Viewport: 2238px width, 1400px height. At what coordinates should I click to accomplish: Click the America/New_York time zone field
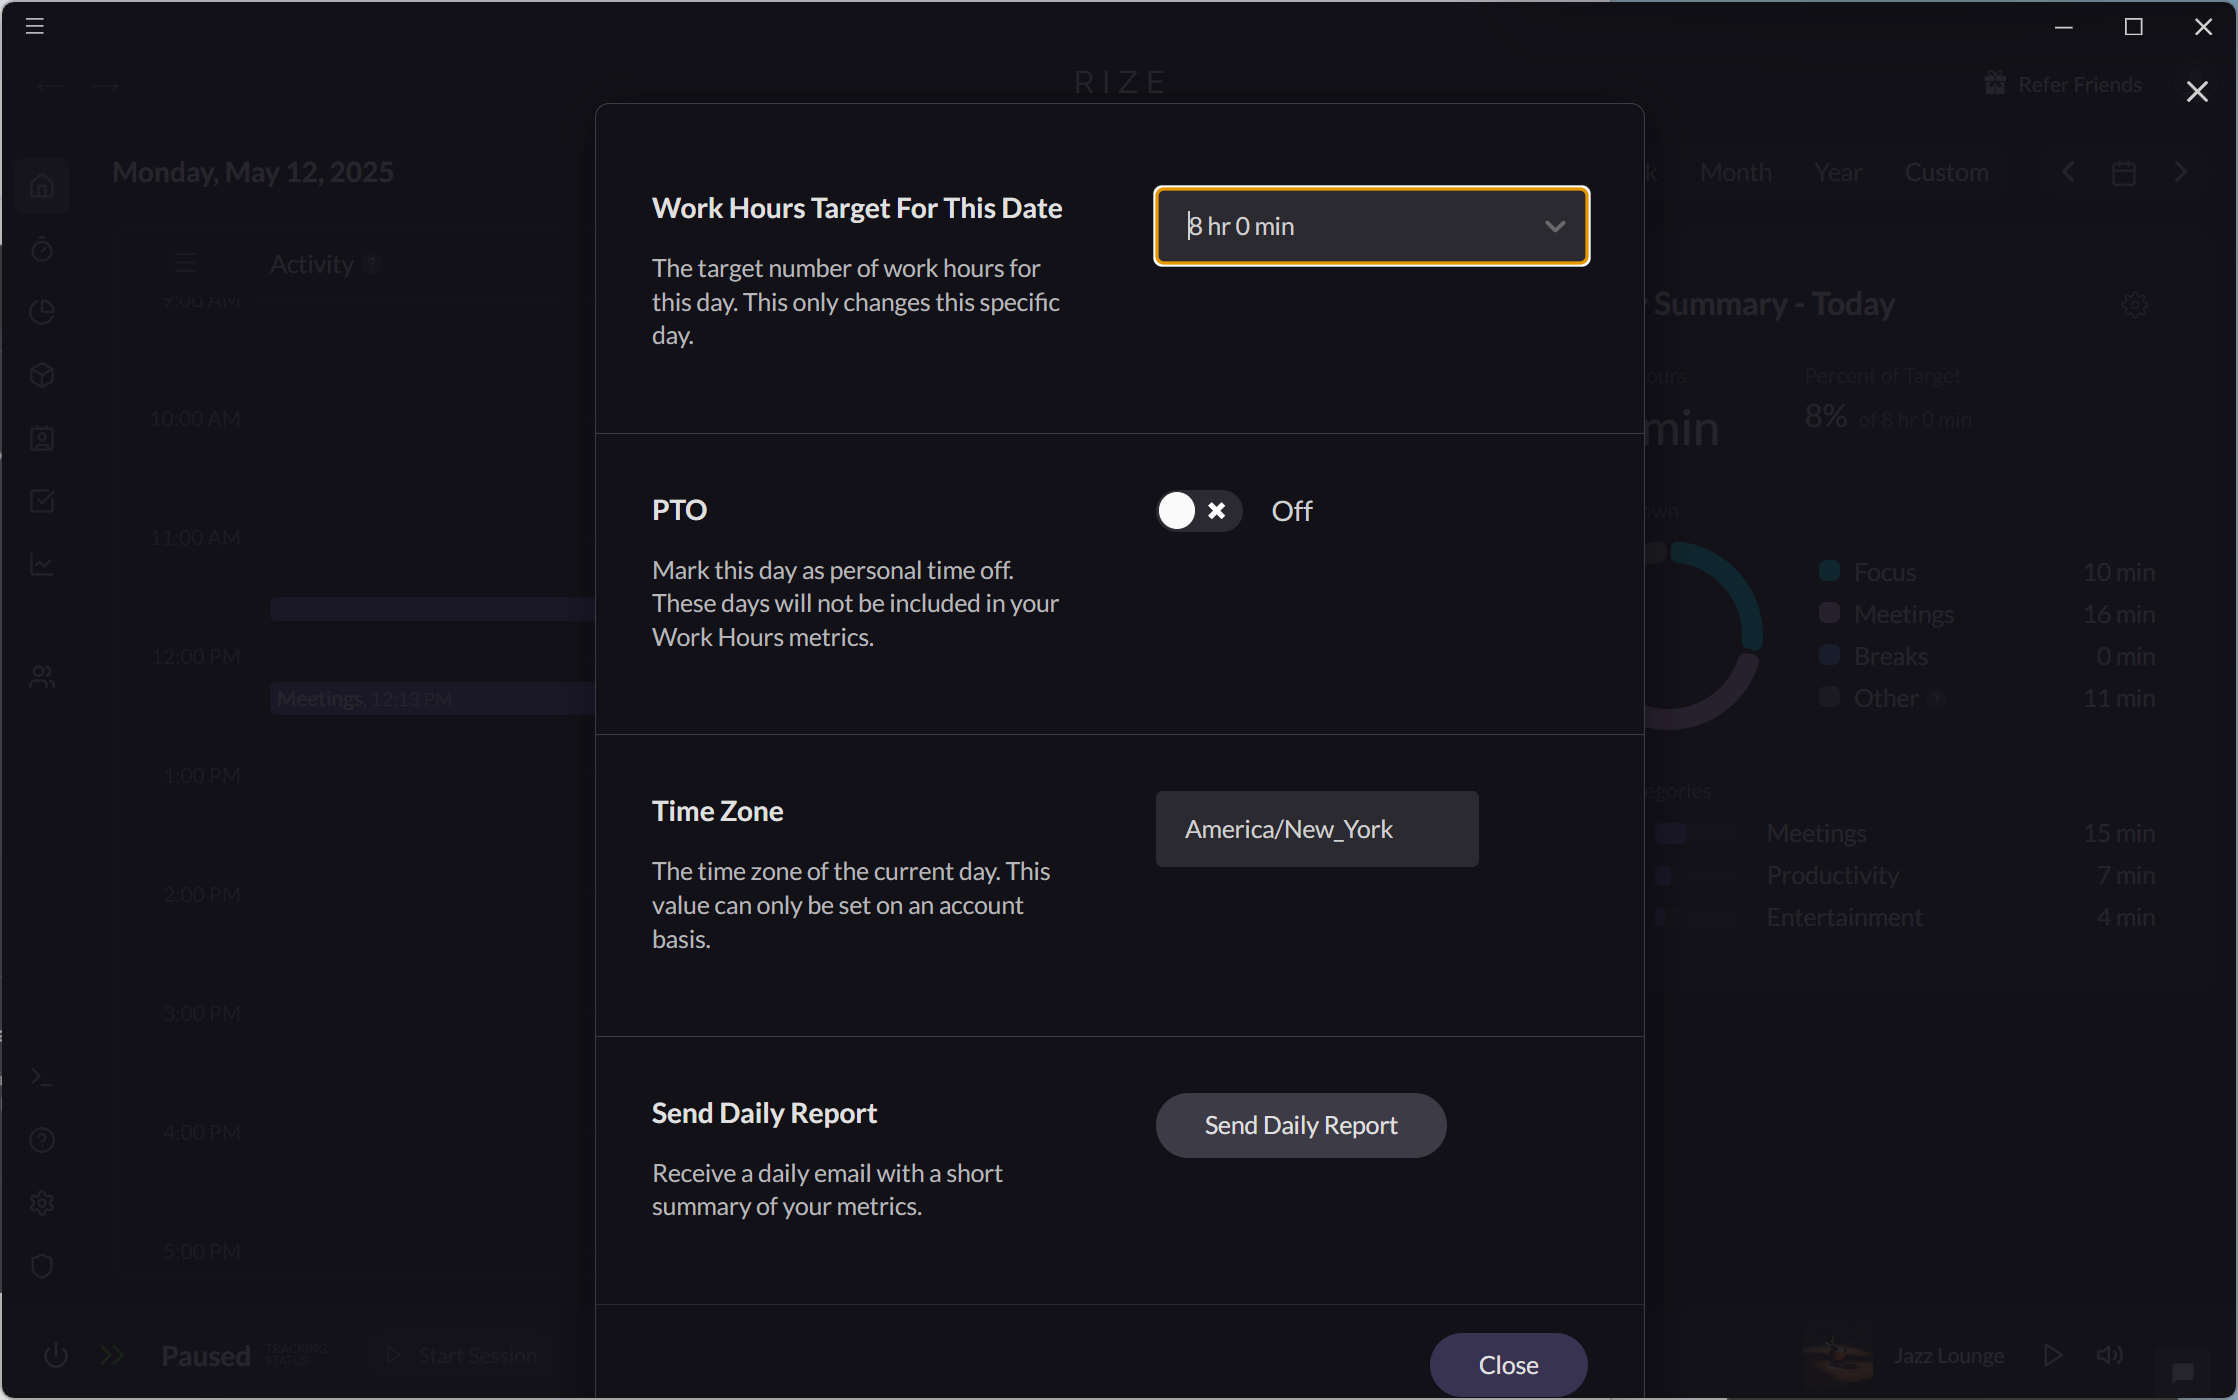pos(1316,829)
